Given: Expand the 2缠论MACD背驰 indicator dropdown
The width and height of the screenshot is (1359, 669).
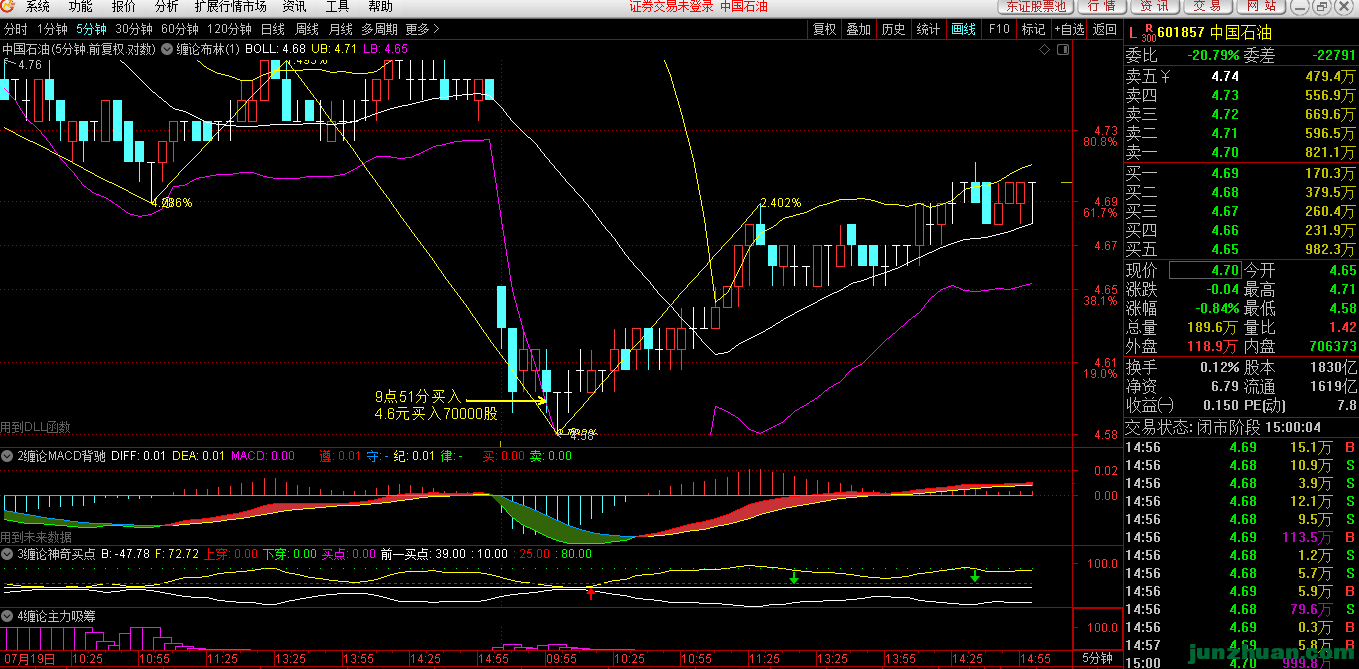Looking at the screenshot, I should pyautogui.click(x=9, y=456).
